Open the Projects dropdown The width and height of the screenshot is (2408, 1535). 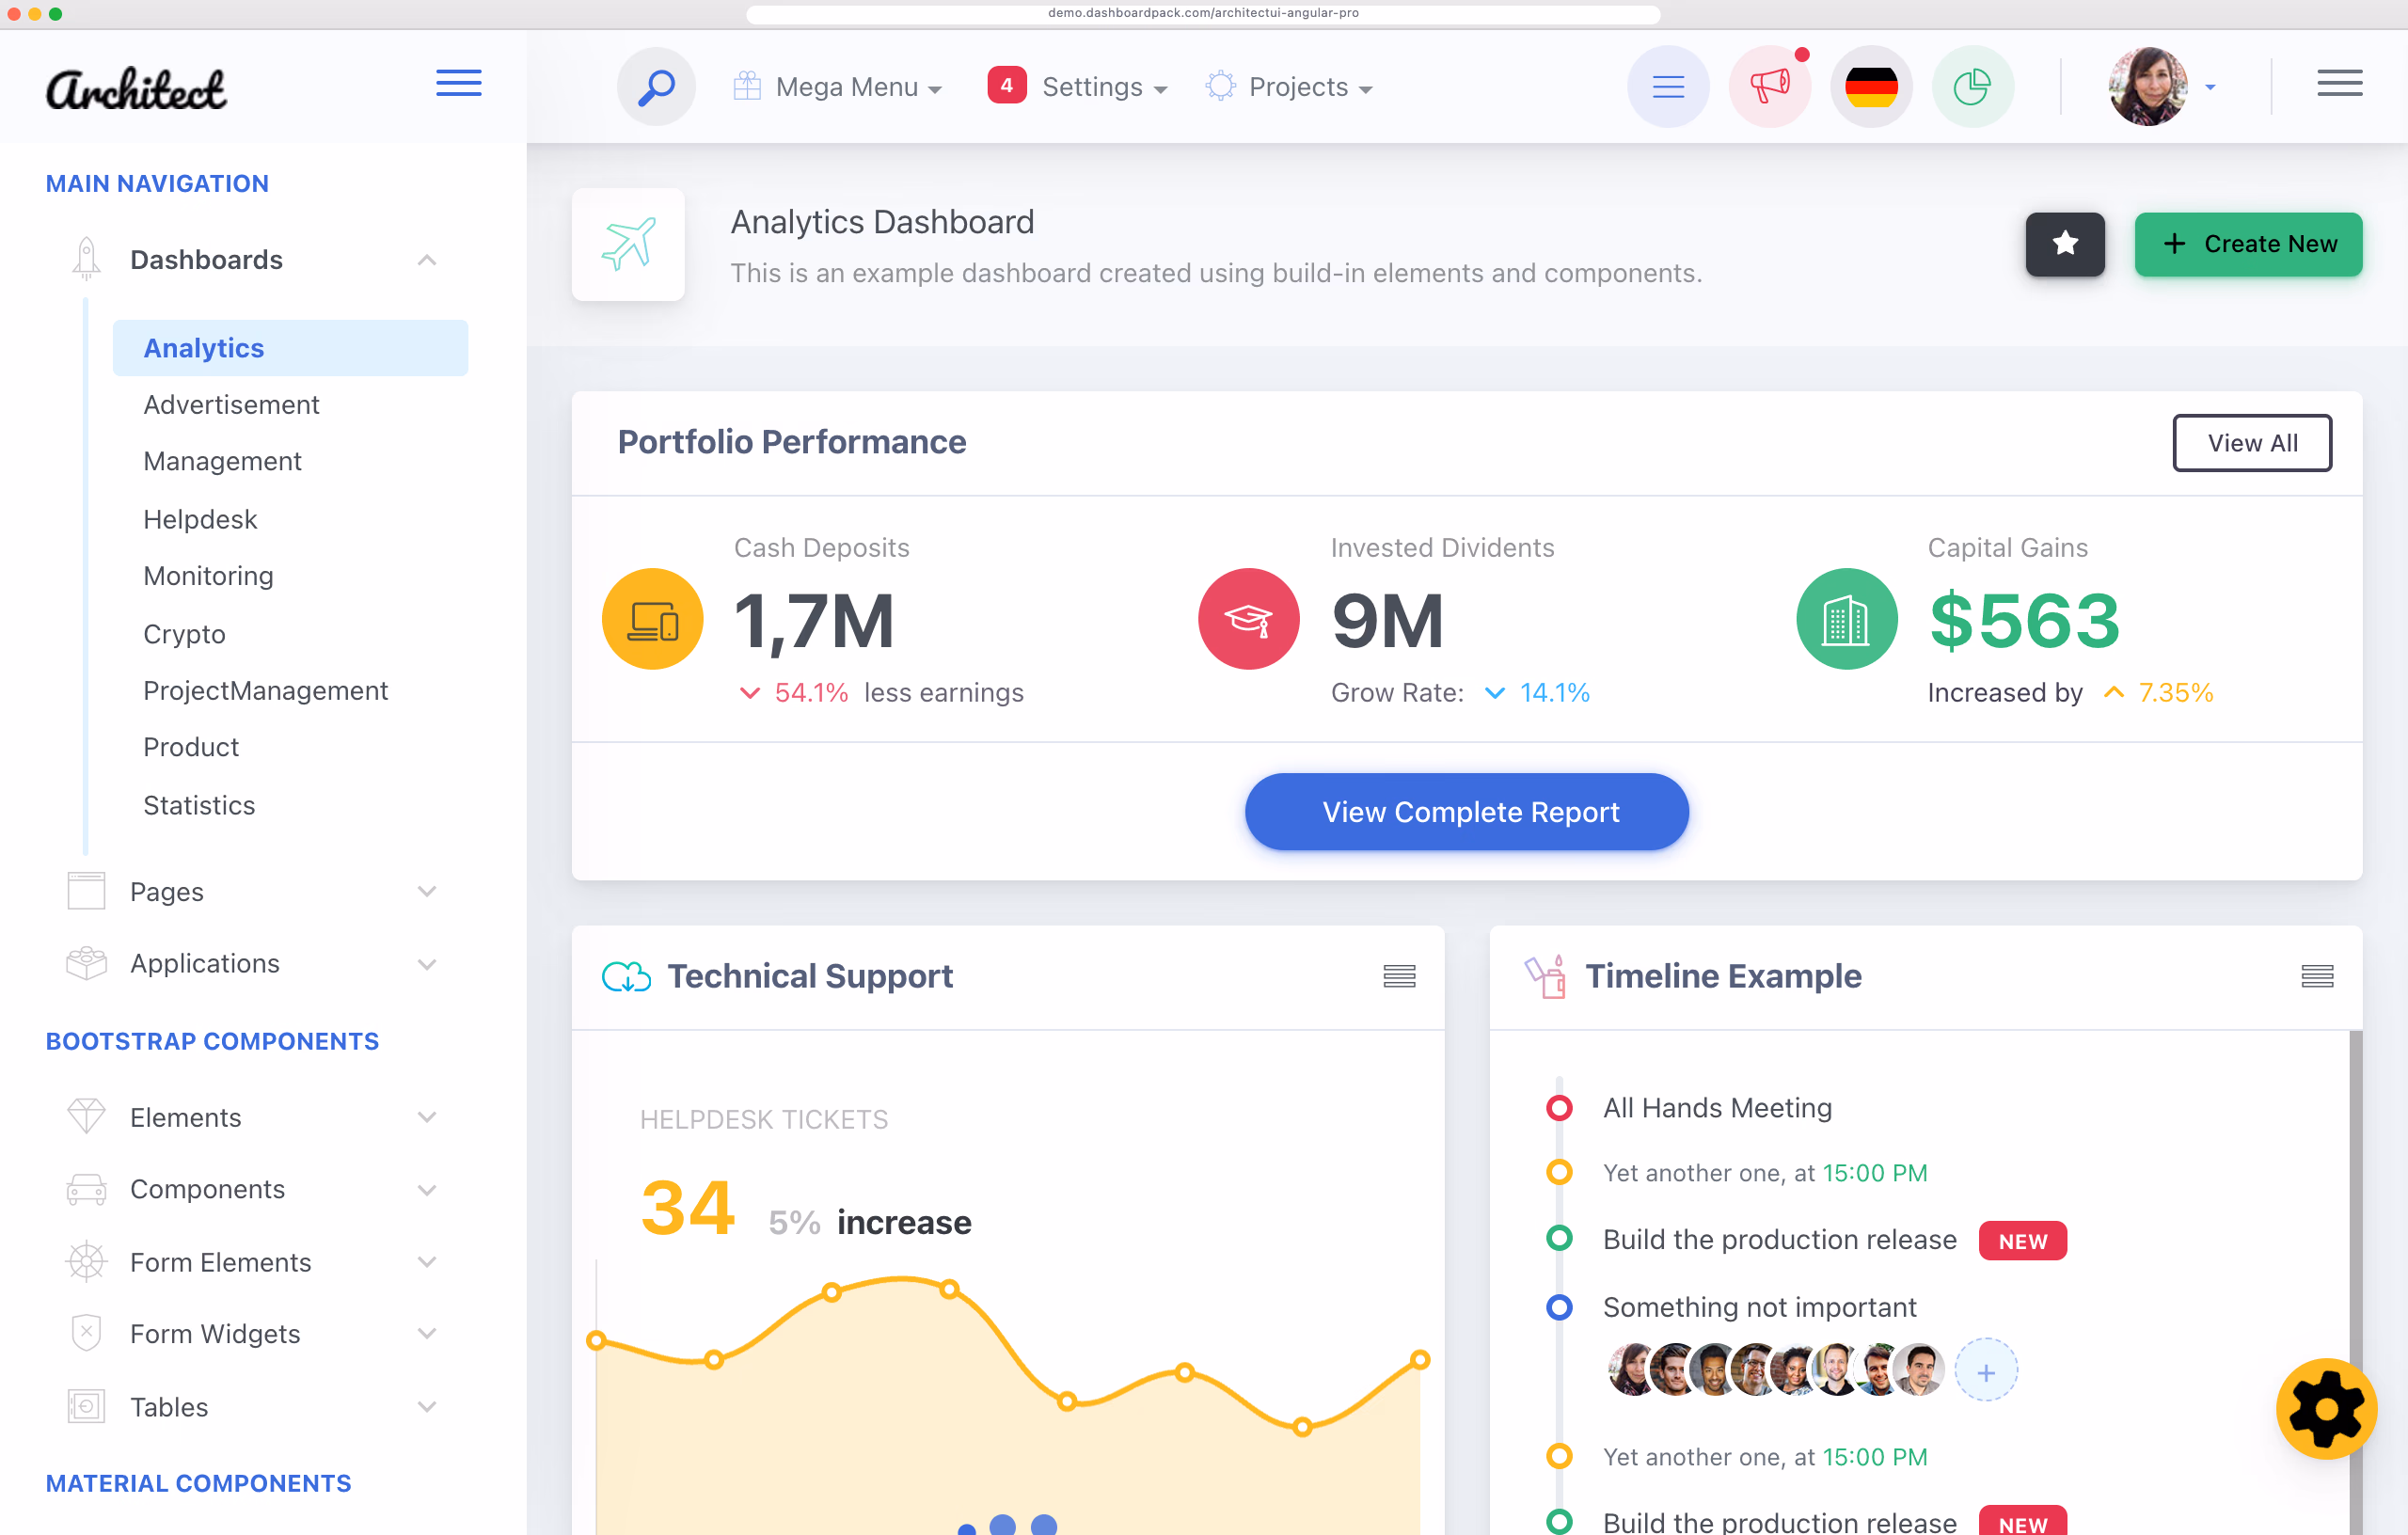pyautogui.click(x=1290, y=88)
